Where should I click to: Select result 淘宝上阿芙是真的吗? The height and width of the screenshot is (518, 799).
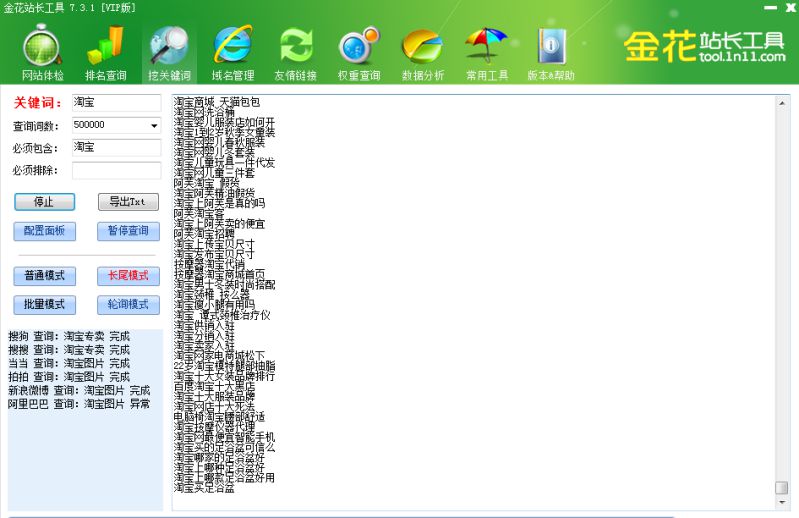[x=219, y=203]
